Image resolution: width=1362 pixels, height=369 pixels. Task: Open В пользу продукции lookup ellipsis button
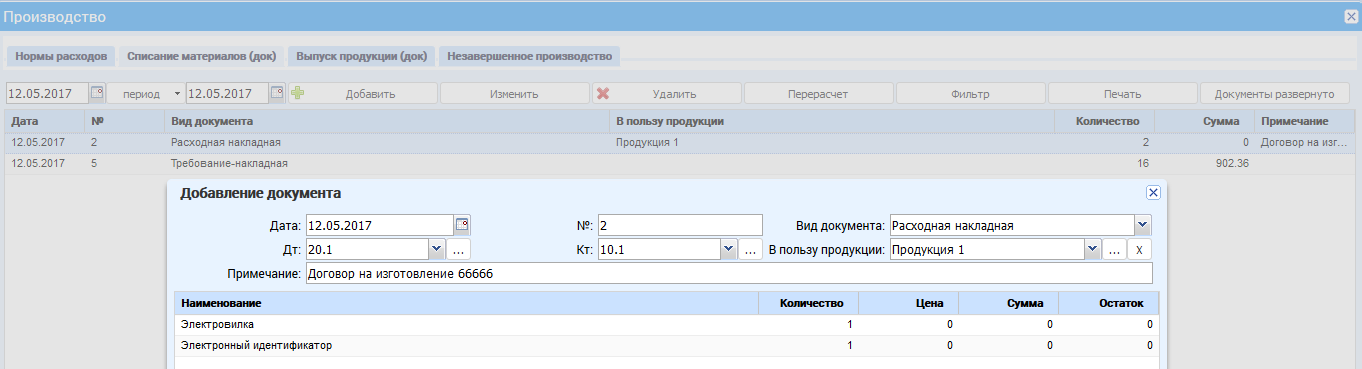pos(1115,250)
